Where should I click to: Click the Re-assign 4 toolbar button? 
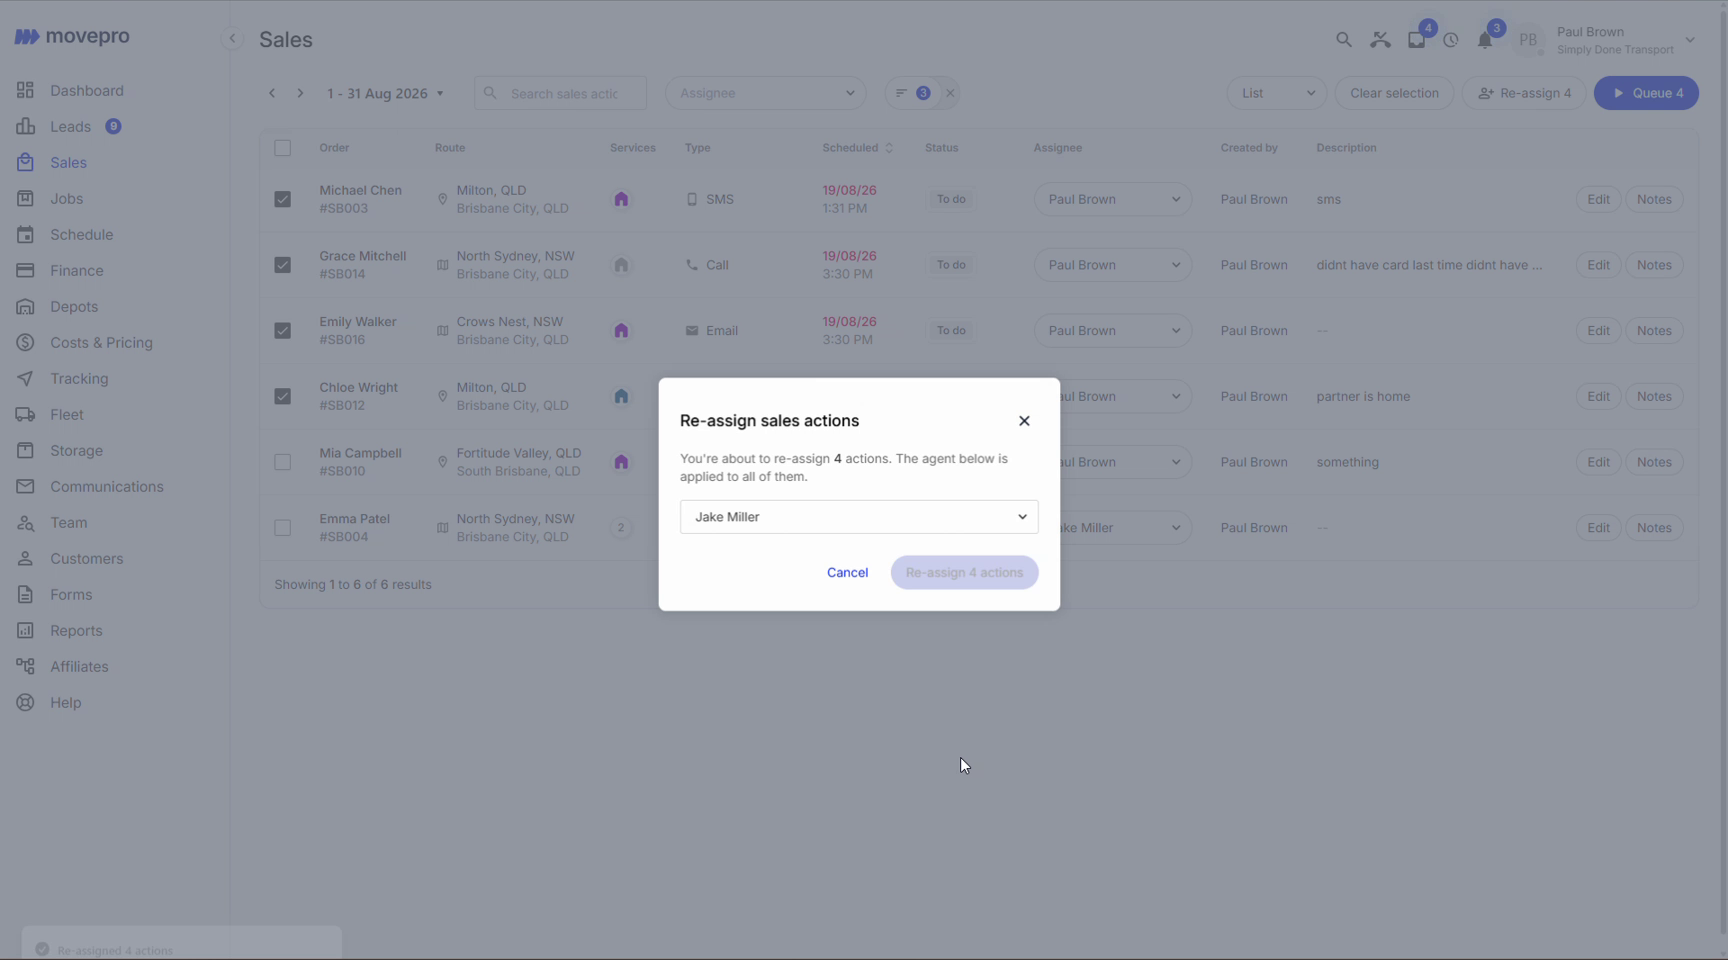pyautogui.click(x=1524, y=93)
